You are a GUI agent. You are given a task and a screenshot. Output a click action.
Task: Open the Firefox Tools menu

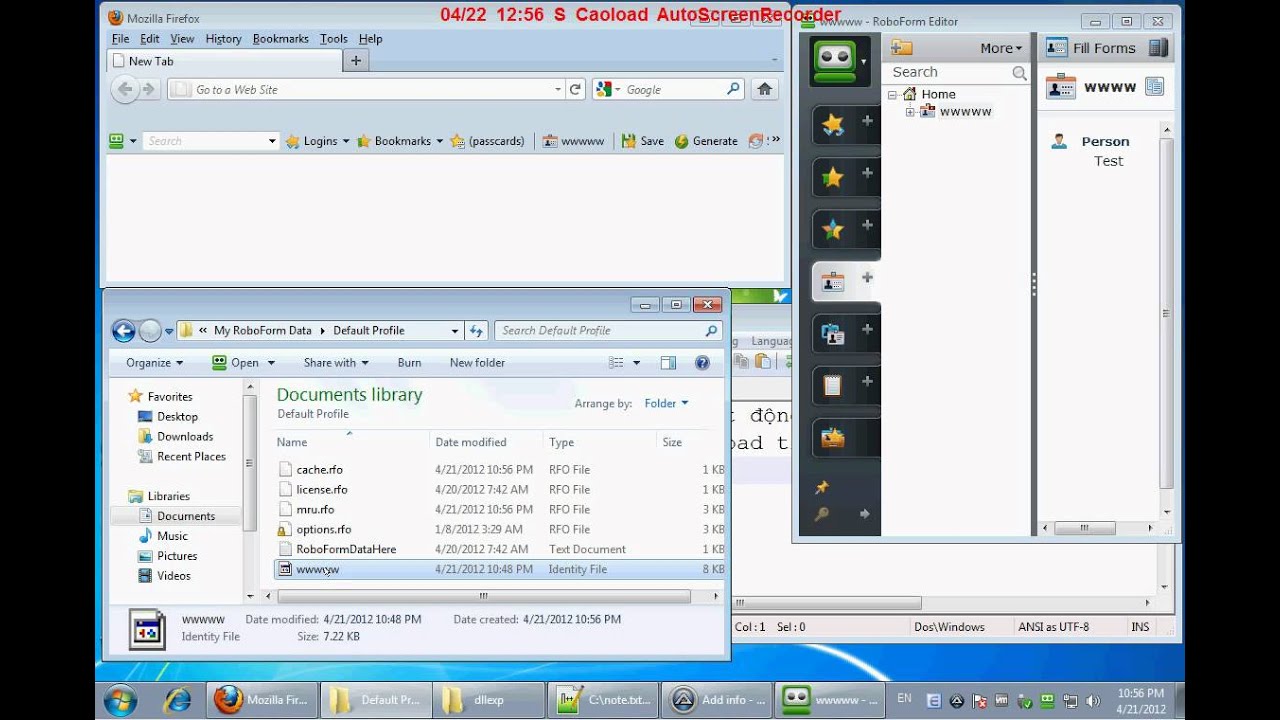(333, 39)
